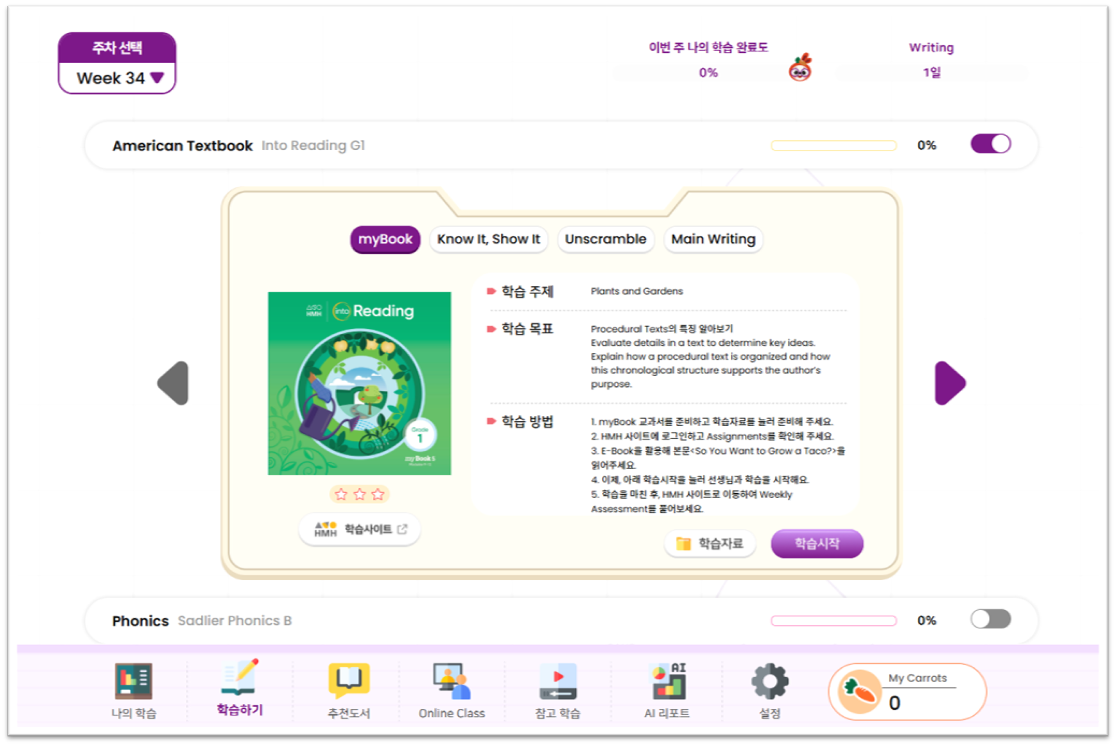Switch to the Unscramble tab
The image size is (1116, 746).
pos(606,239)
